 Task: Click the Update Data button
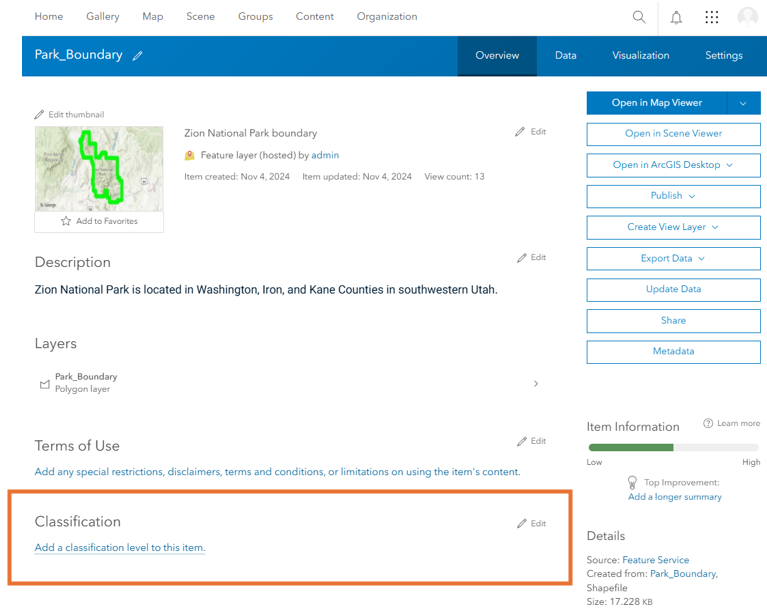(x=673, y=290)
